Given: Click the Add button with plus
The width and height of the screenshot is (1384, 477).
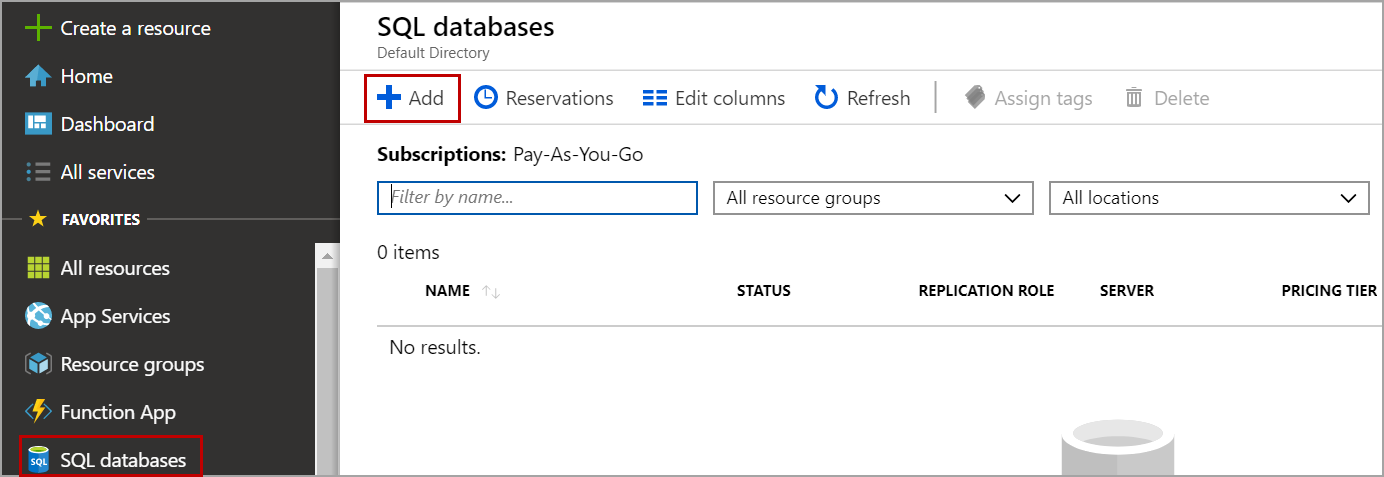Looking at the screenshot, I should point(411,98).
